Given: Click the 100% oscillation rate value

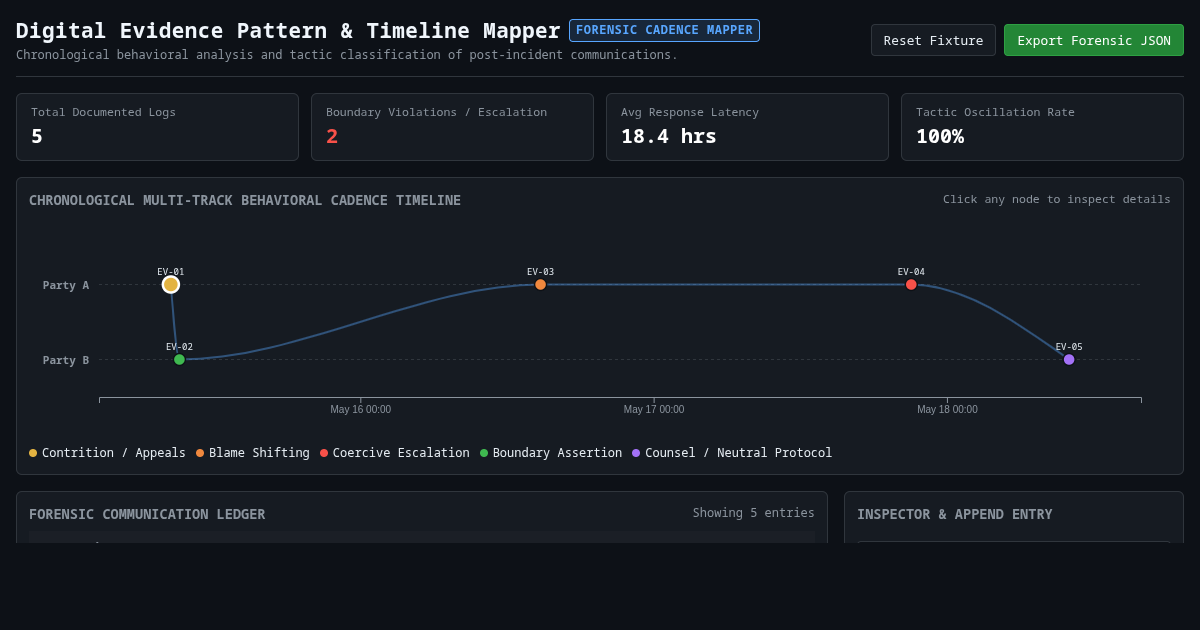Looking at the screenshot, I should [x=940, y=136].
